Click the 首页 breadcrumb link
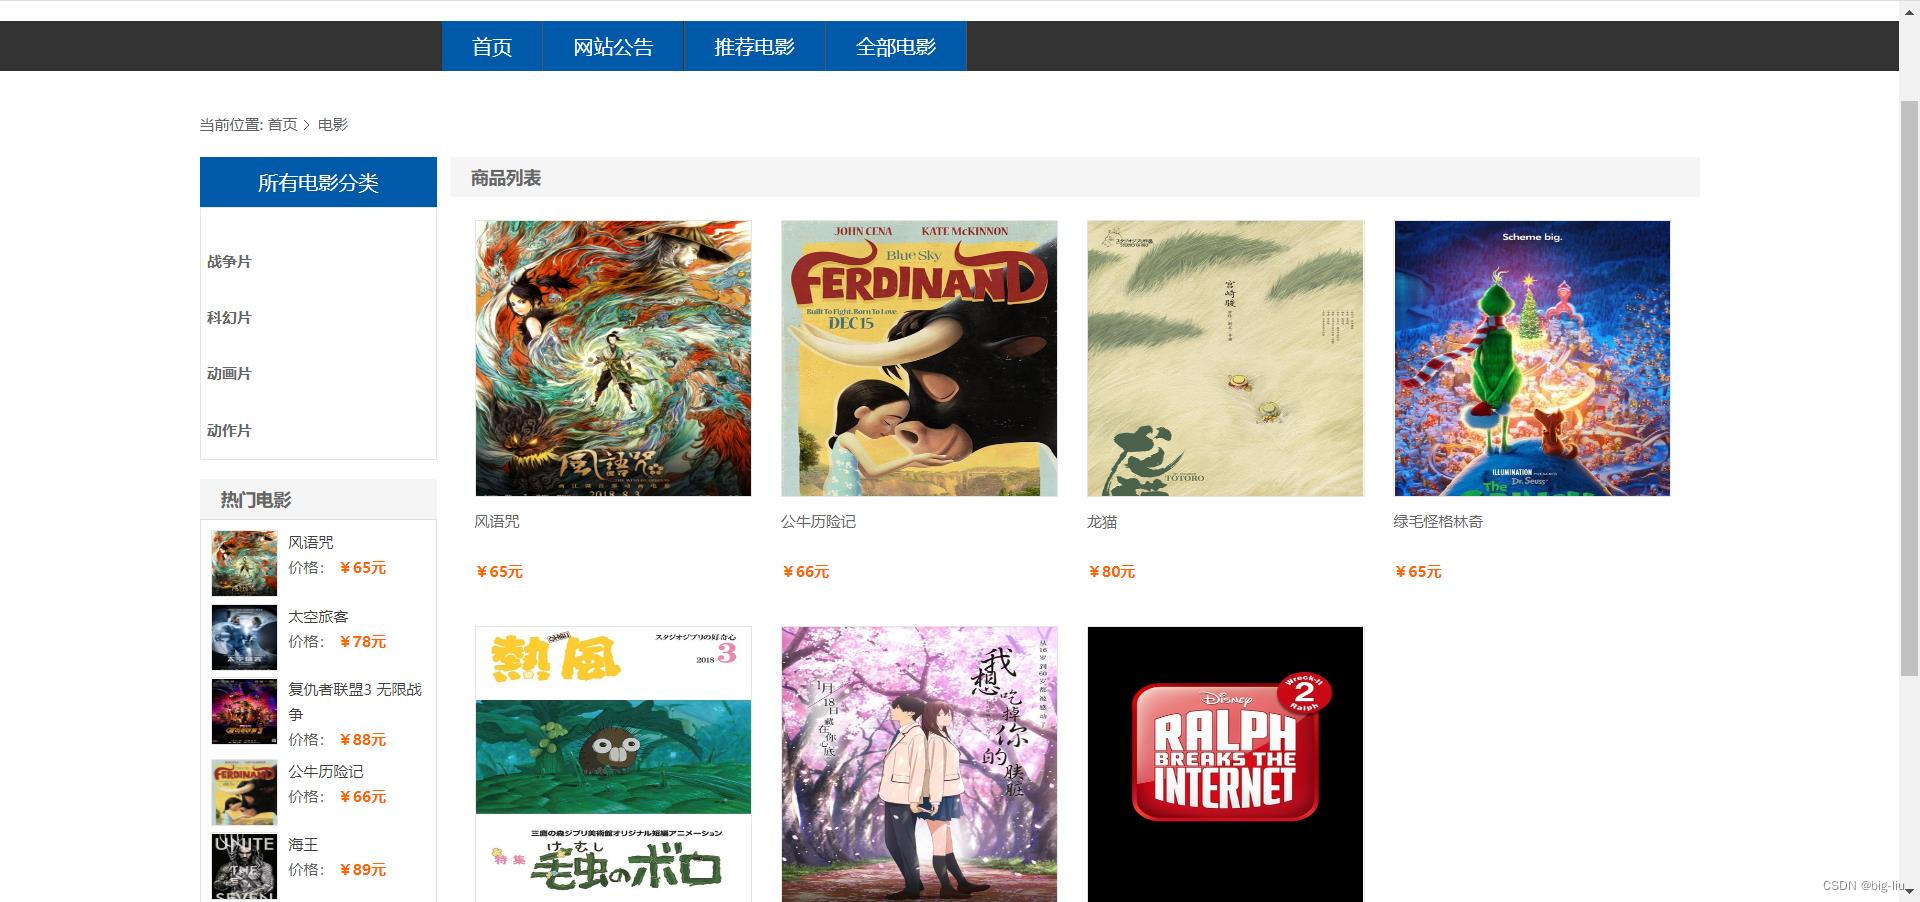1920x902 pixels. point(282,125)
